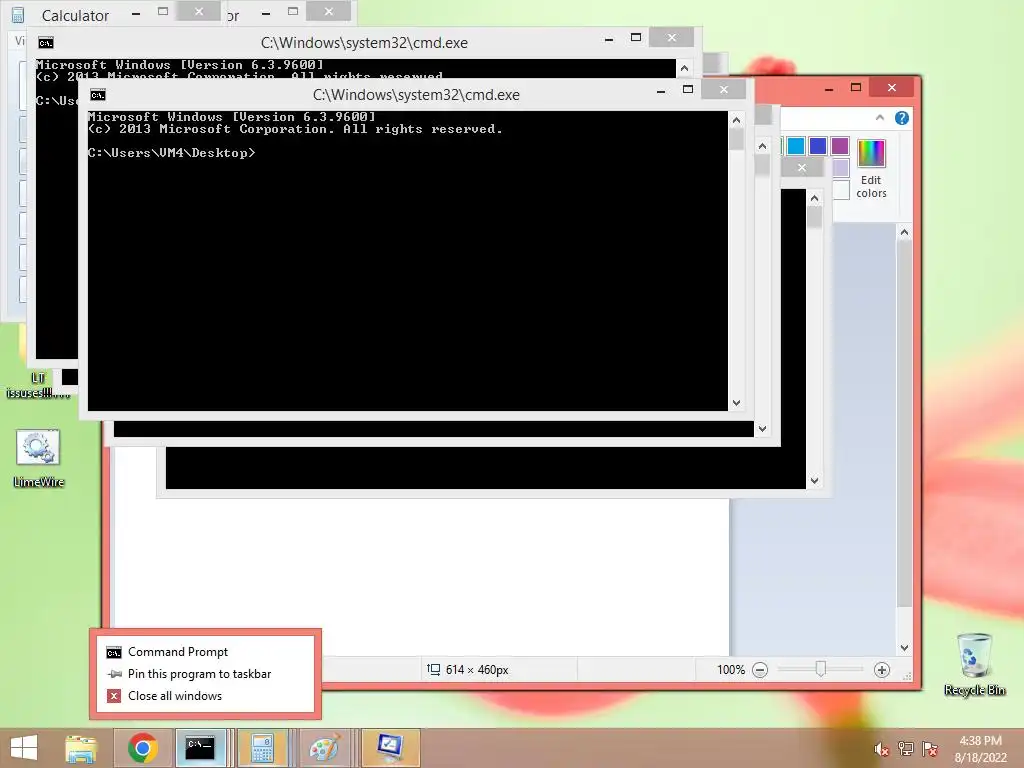This screenshot has width=1024, height=768.
Task: Open Paint's Edit colors dialog
Action: (871, 168)
